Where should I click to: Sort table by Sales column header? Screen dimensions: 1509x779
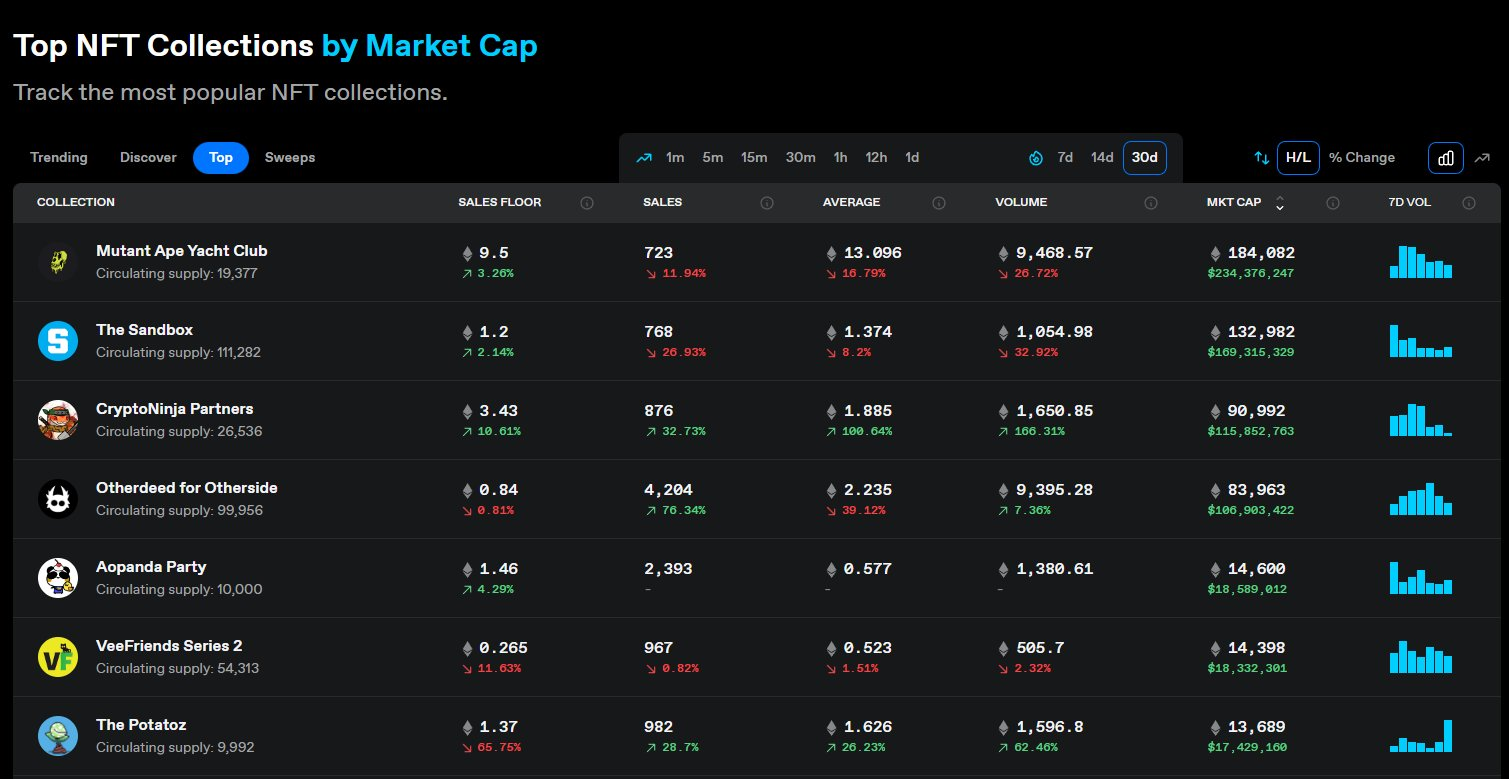pyautogui.click(x=662, y=202)
